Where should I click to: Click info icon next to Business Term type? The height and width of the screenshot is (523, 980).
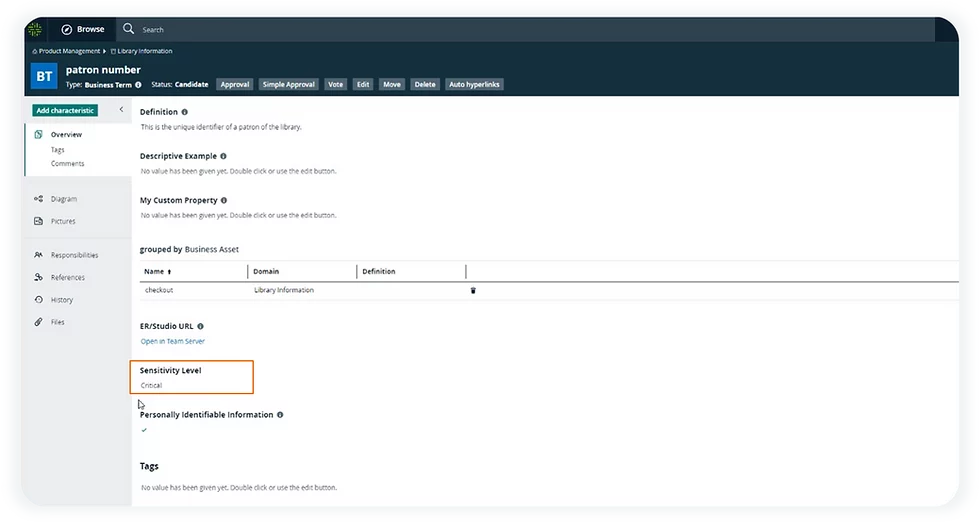[x=138, y=85]
